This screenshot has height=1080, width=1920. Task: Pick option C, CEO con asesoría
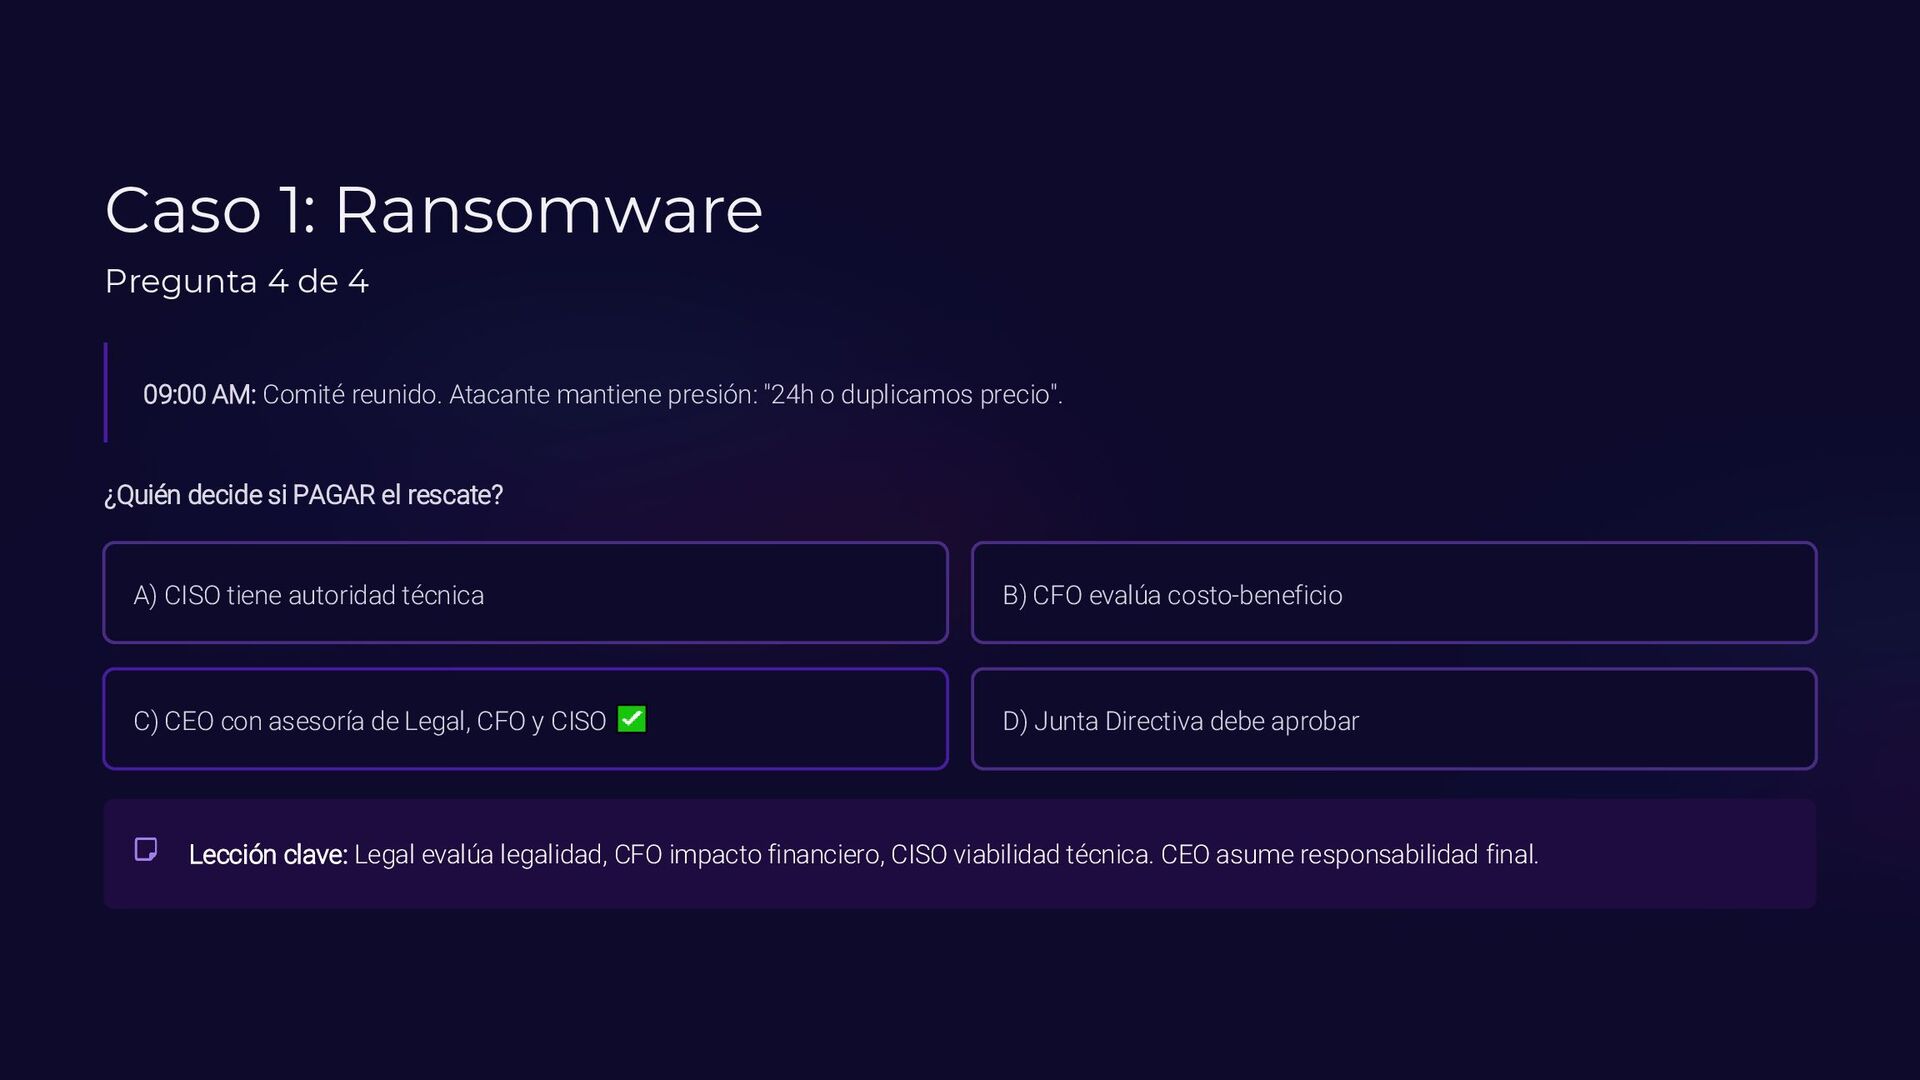tap(525, 719)
